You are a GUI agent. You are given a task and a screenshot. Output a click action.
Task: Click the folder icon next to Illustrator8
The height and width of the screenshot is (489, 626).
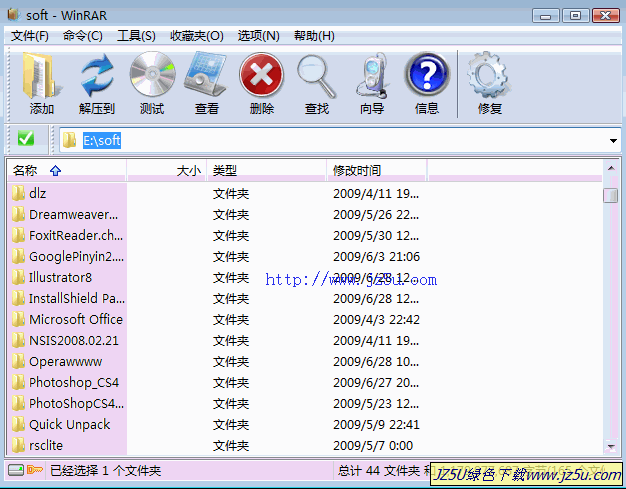(x=18, y=277)
